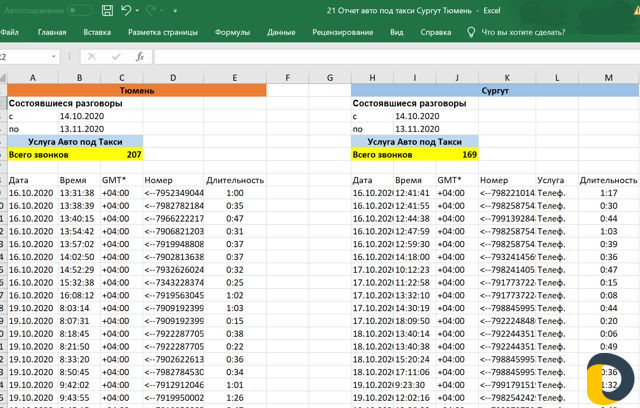Customize the Quick Access Toolbar dropdown
640x408 pixels.
pyautogui.click(x=175, y=11)
